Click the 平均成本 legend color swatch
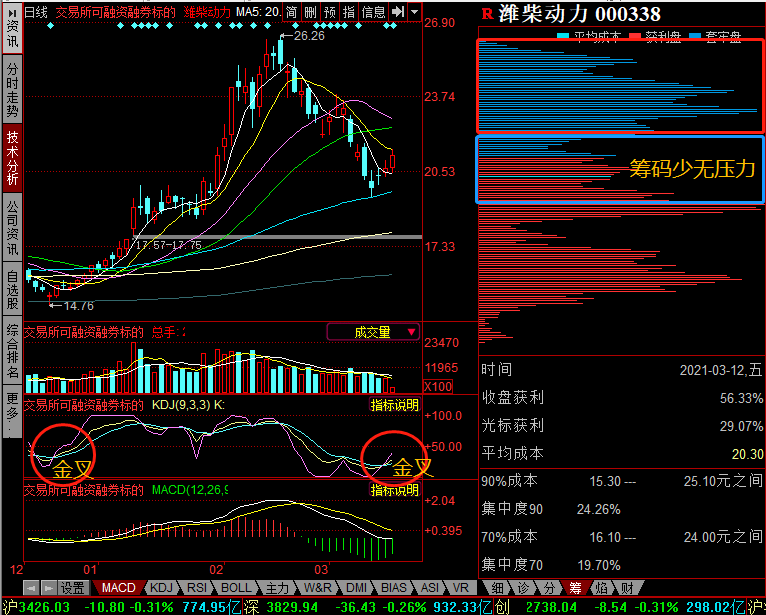The height and width of the screenshot is (615, 766). pyautogui.click(x=563, y=36)
